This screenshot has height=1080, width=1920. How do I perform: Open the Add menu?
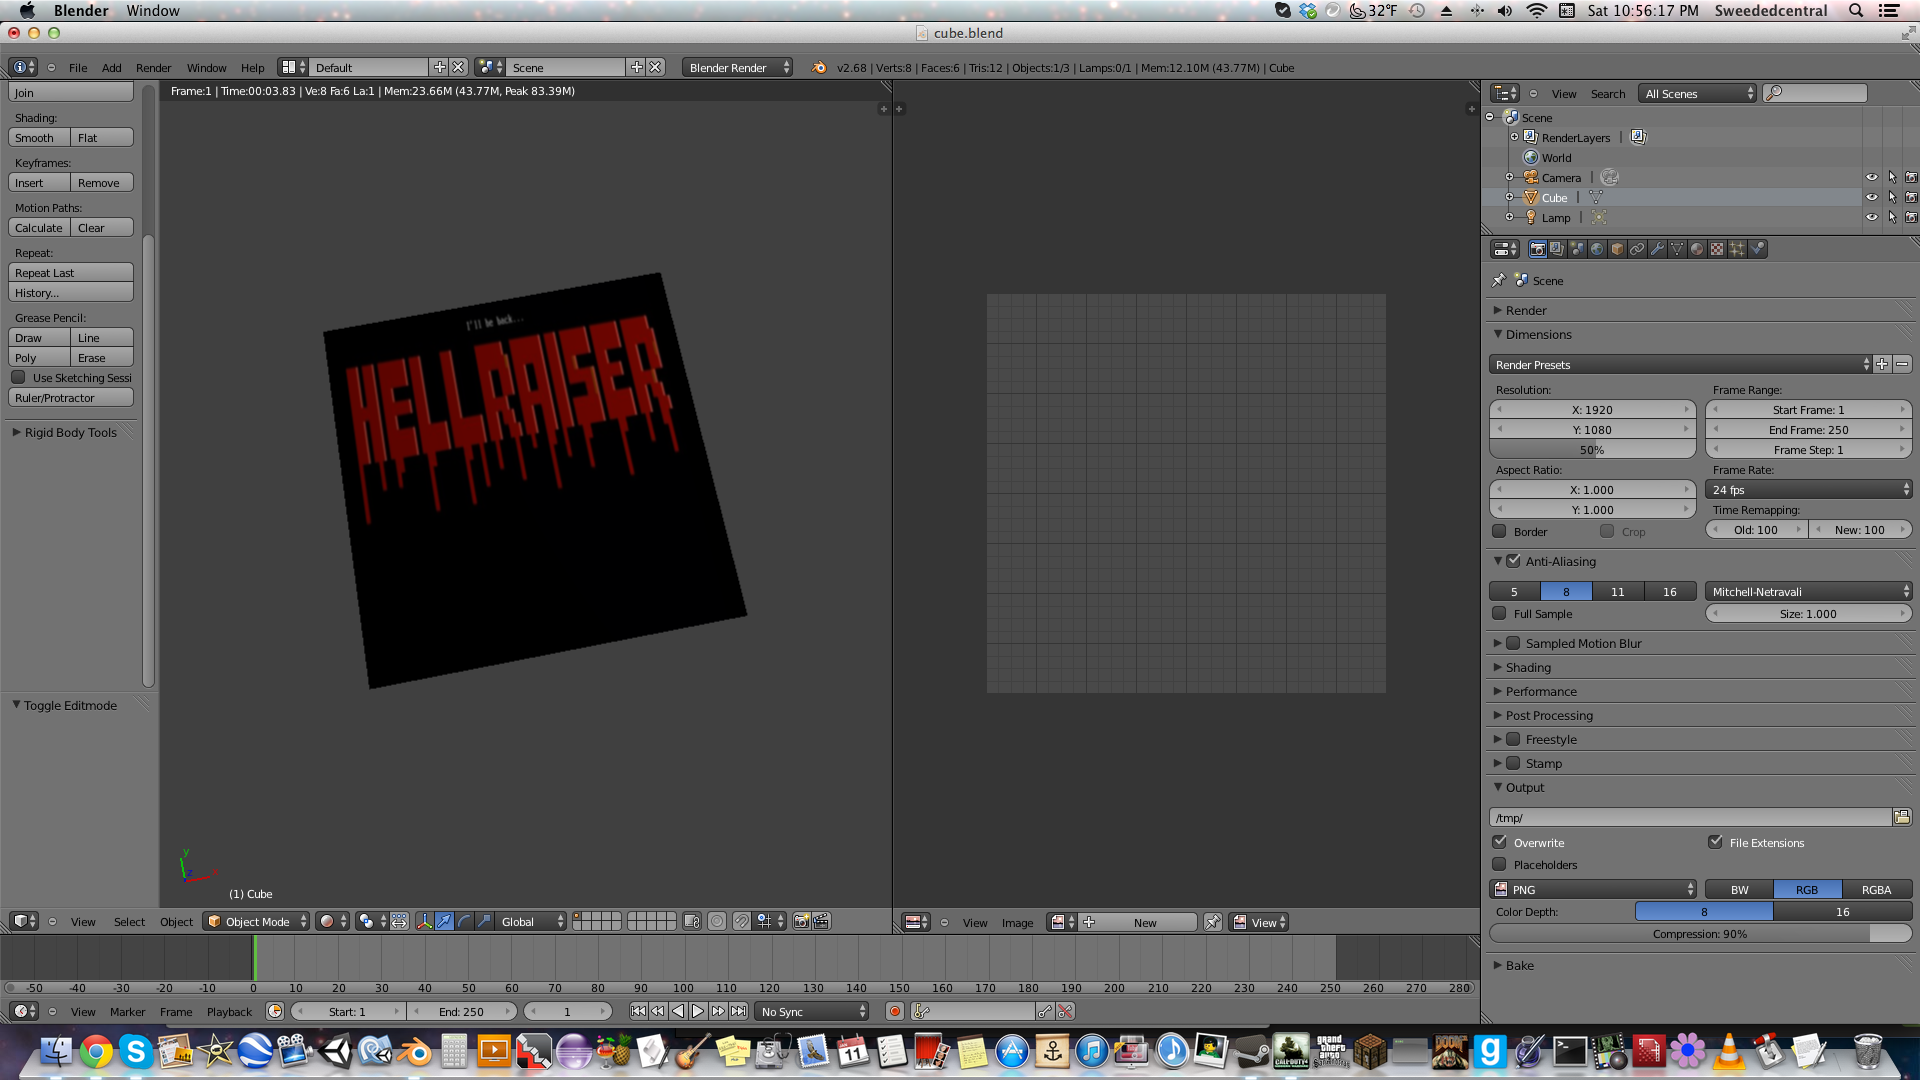[x=111, y=67]
